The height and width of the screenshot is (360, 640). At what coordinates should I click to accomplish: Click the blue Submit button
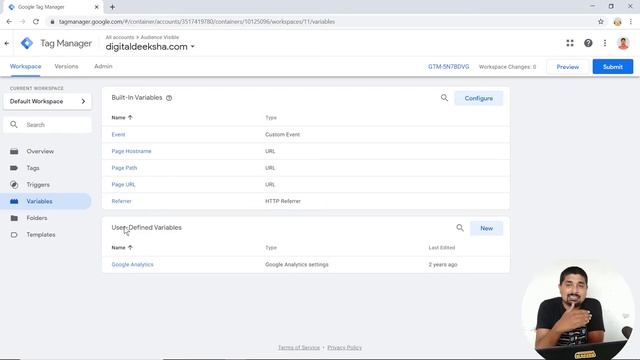613,67
